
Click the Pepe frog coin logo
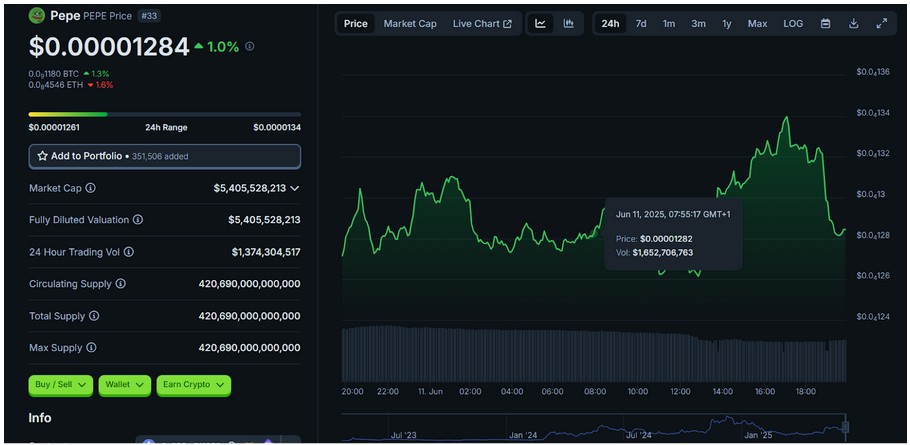click(37, 16)
